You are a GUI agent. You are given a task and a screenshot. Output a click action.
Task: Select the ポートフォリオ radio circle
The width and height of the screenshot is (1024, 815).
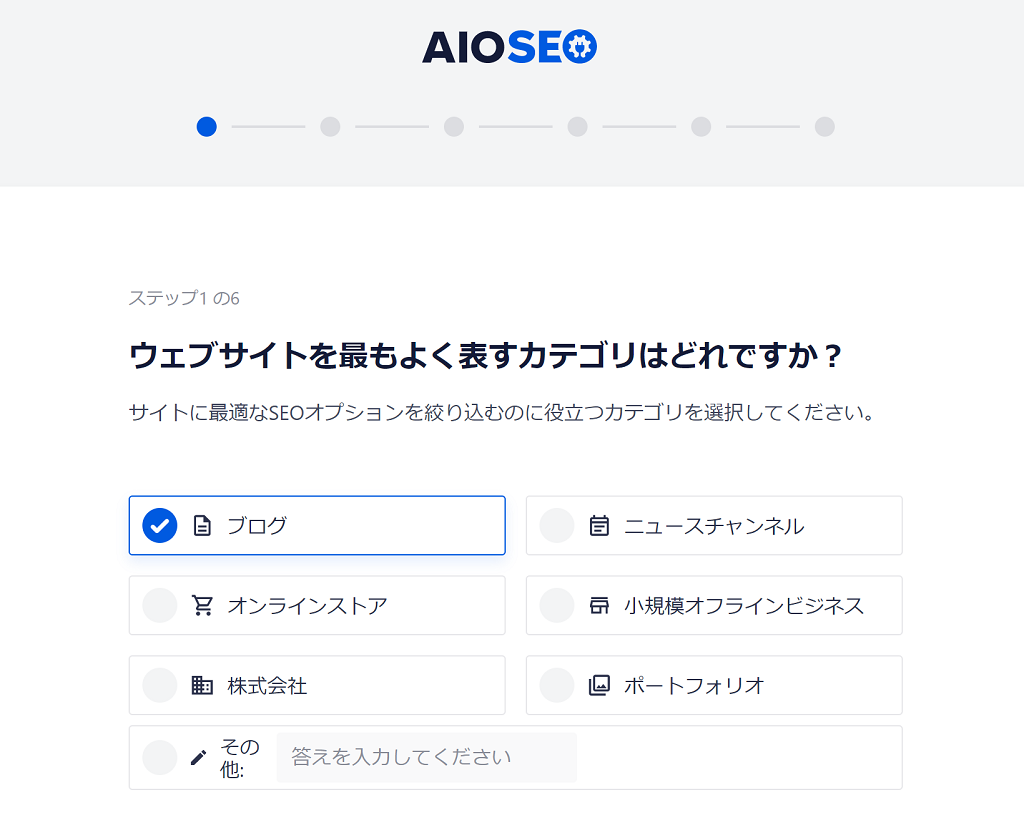pos(557,685)
